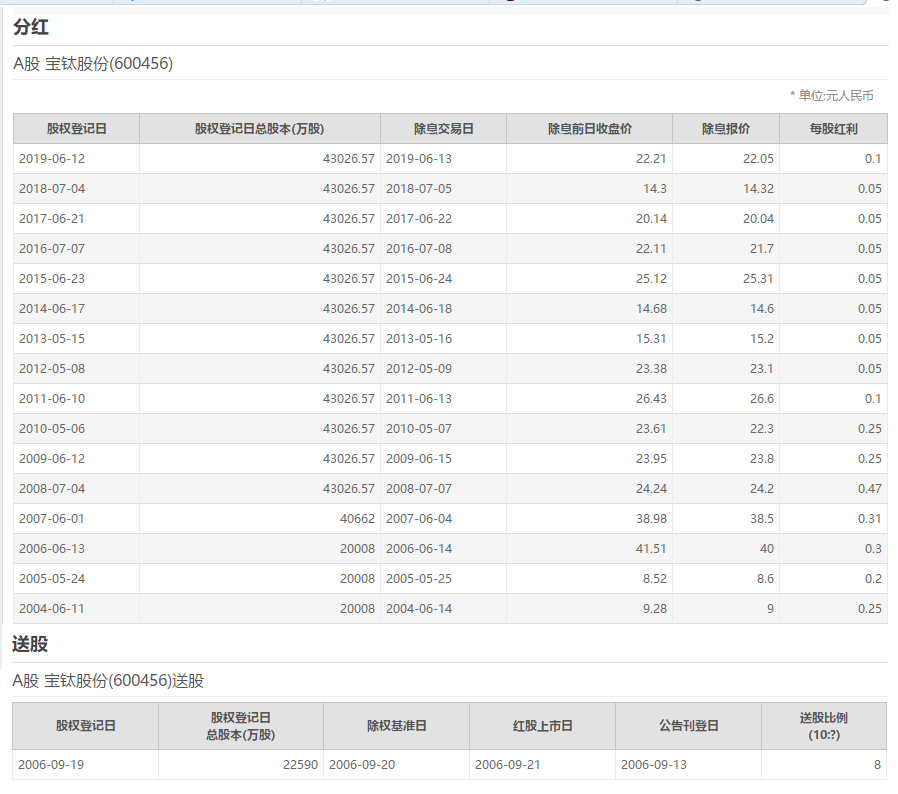
Task: Click closing price 15.31
Action: click(x=651, y=339)
